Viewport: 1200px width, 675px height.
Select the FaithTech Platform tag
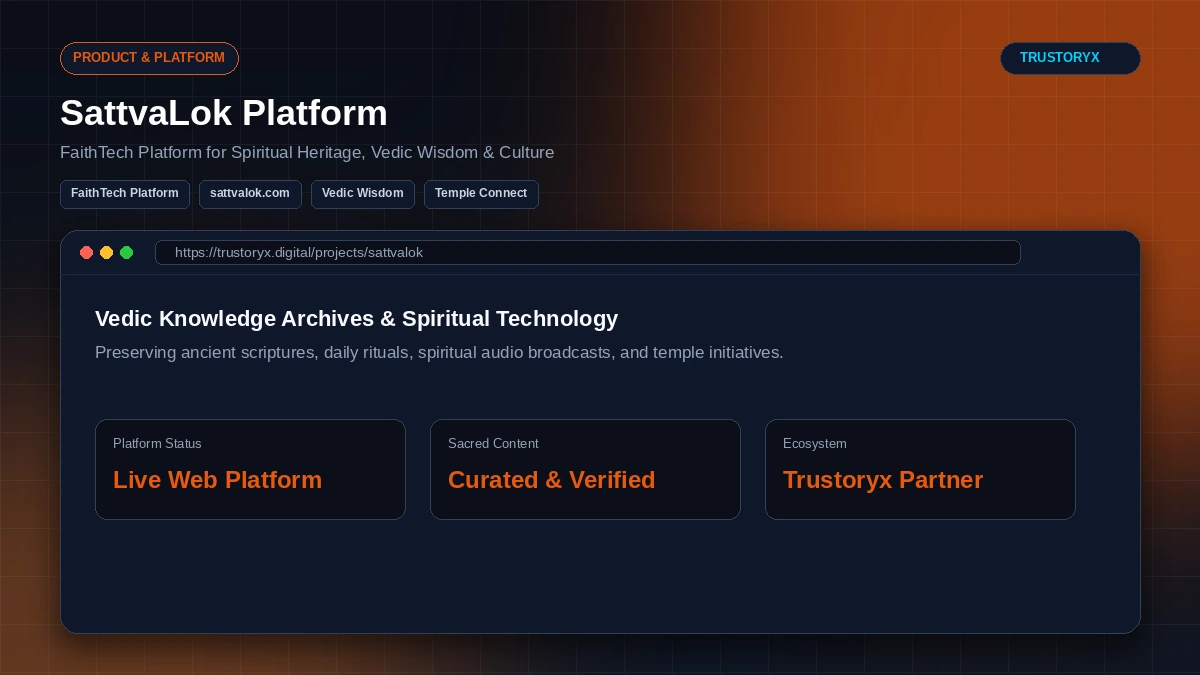(x=125, y=194)
